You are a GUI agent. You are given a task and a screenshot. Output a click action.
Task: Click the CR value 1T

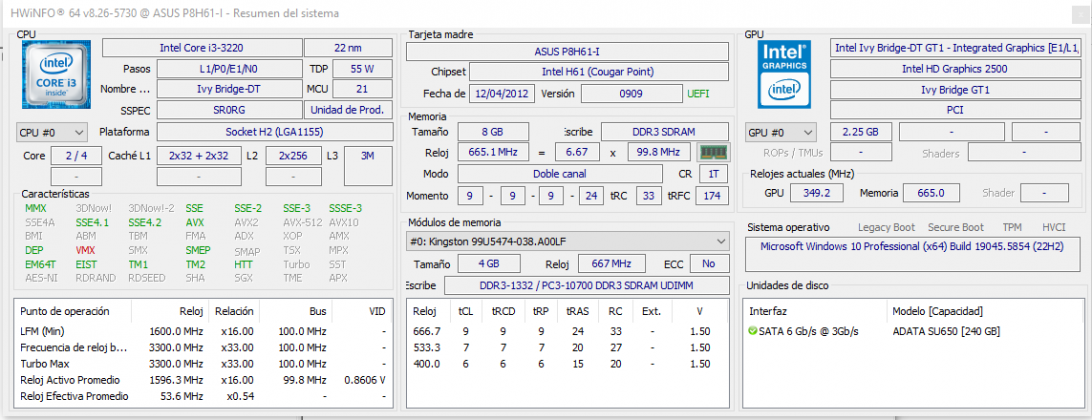coord(714,173)
